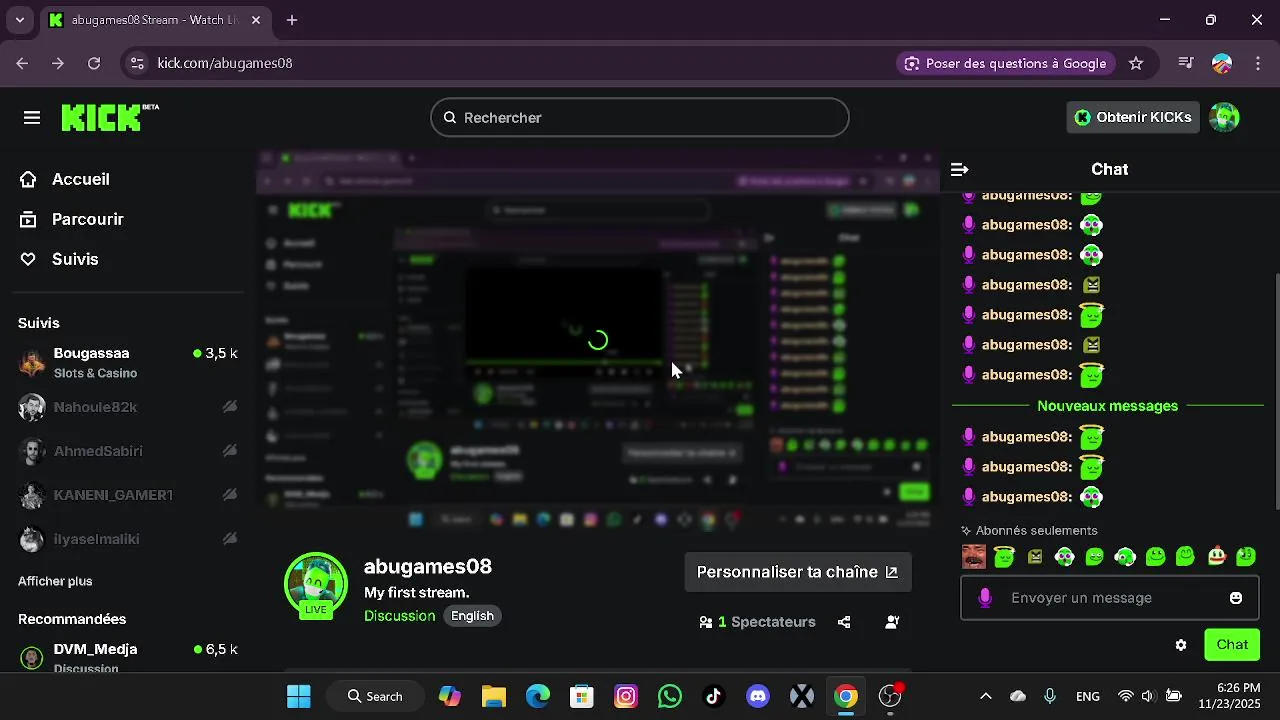Screen dimensions: 1280x720
Task: Click the Discussion category link
Action: pos(399,616)
